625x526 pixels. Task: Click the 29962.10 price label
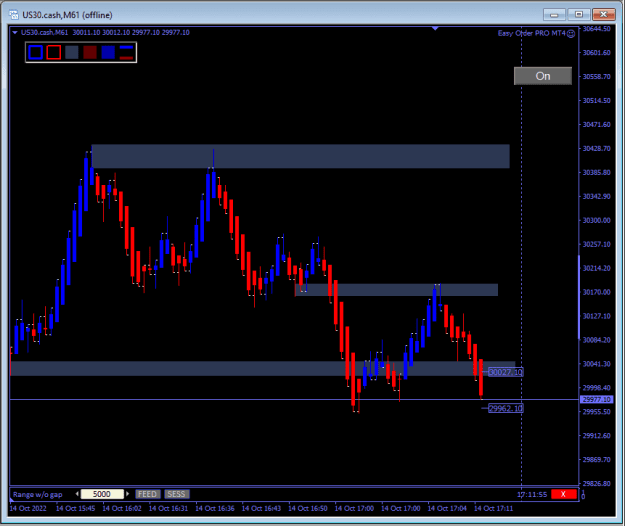tap(505, 408)
